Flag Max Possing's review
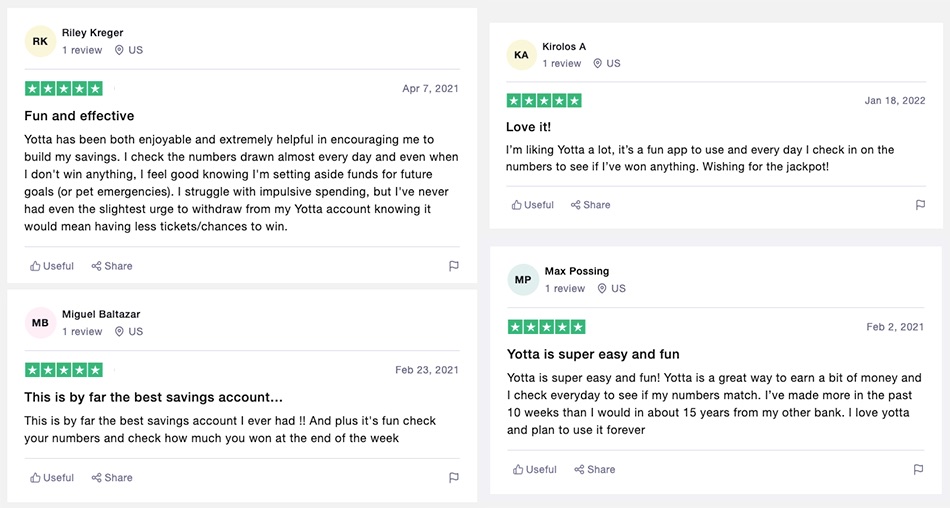This screenshot has width=950, height=508. coord(919,470)
